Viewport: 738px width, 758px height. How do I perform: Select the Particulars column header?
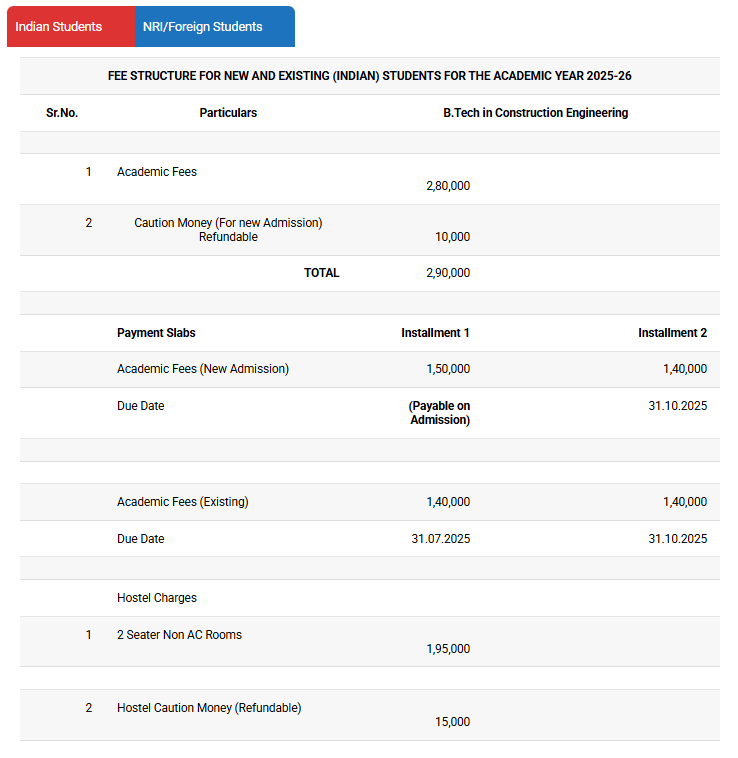pyautogui.click(x=228, y=113)
